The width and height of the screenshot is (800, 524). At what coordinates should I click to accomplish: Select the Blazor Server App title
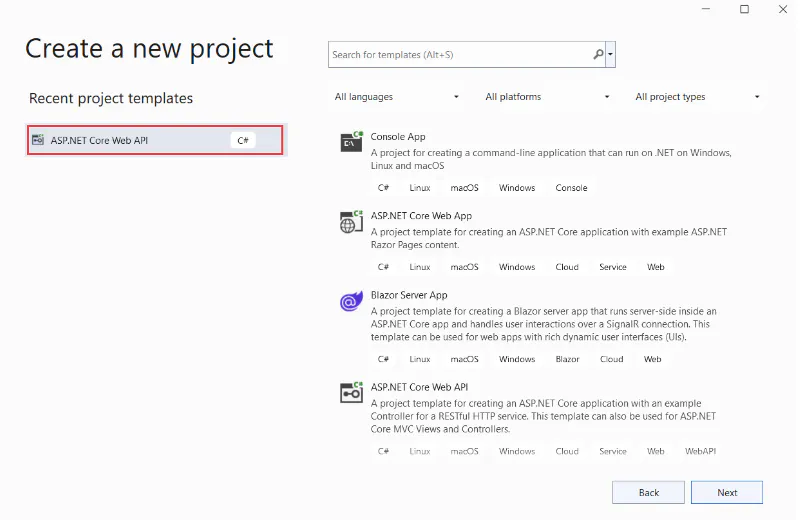(x=409, y=295)
